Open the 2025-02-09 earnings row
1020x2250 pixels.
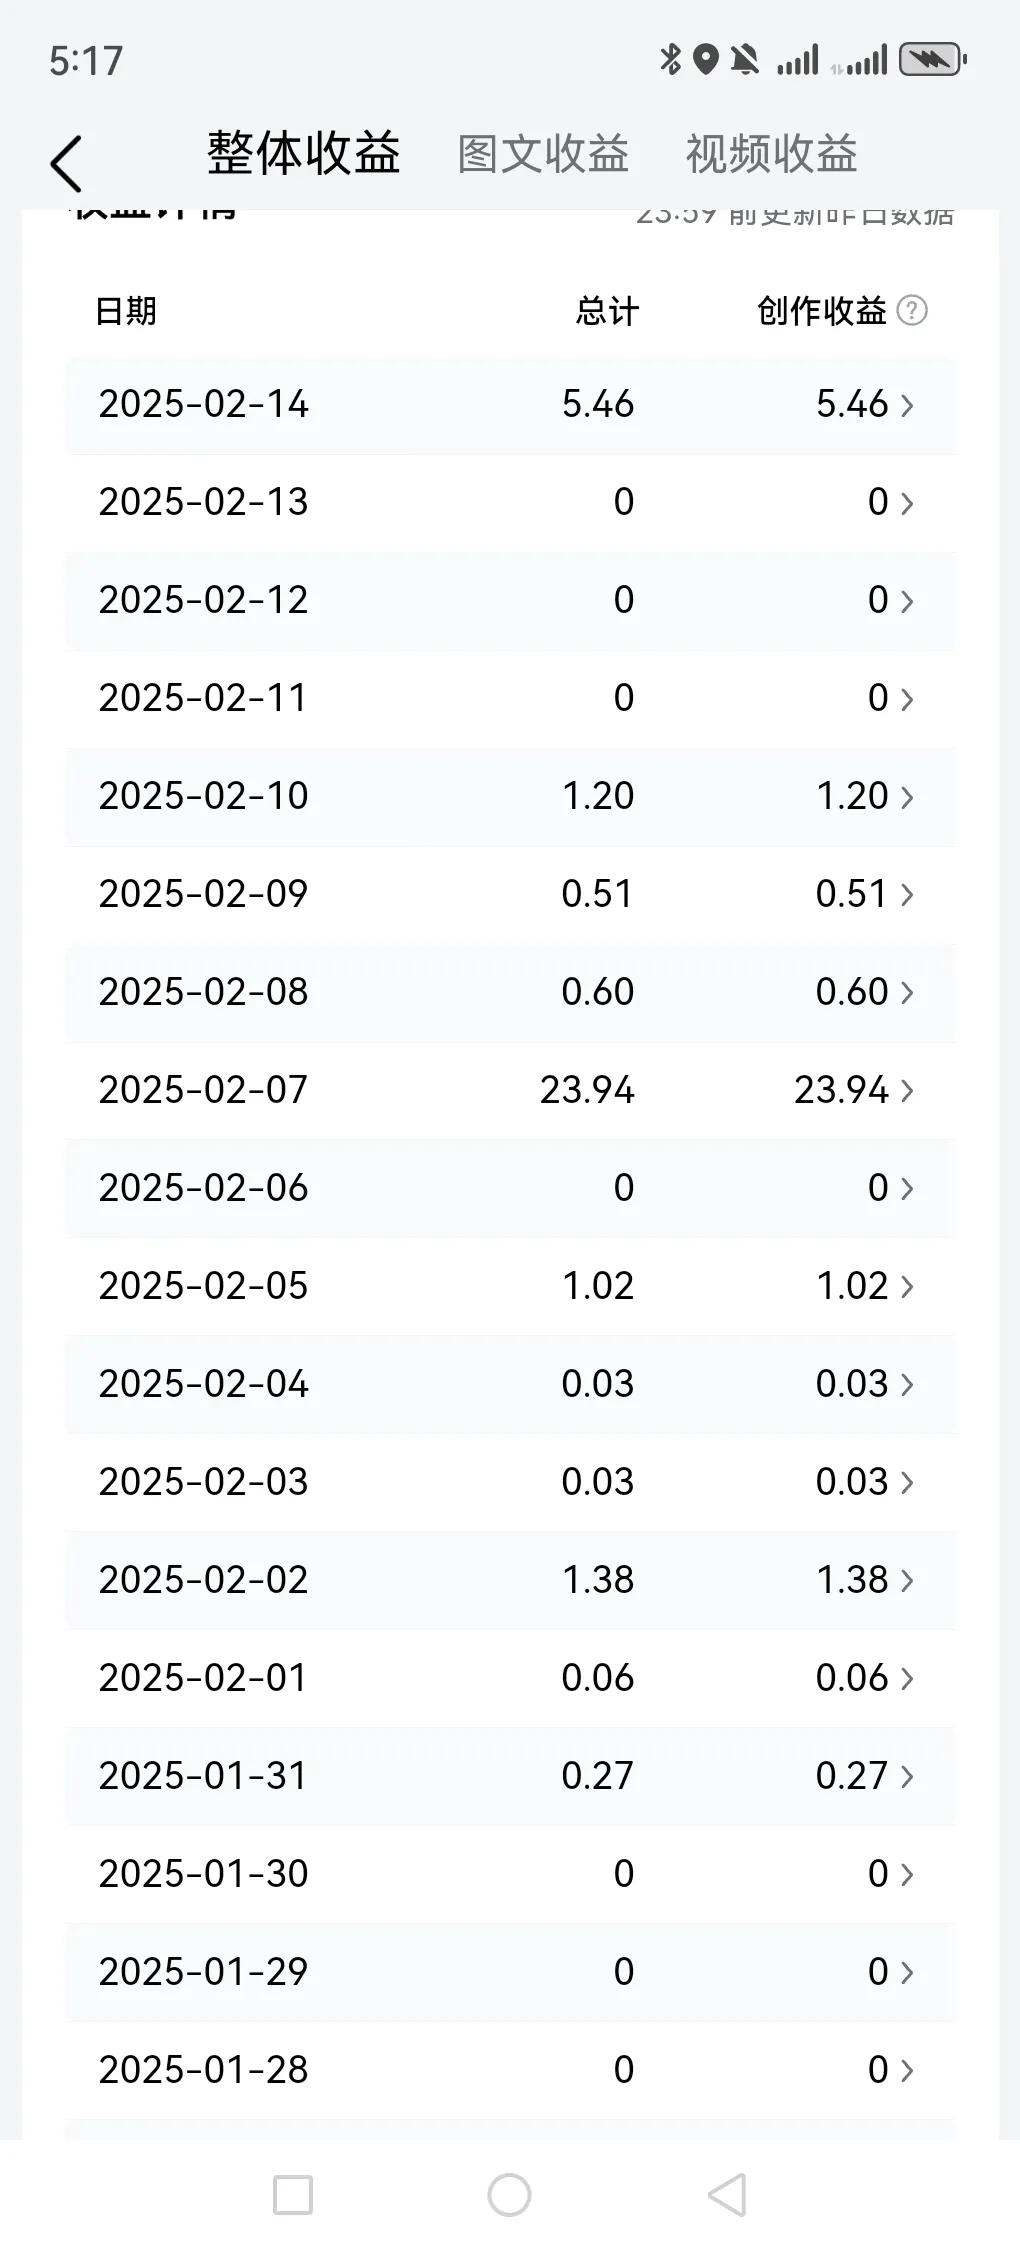tap(510, 894)
